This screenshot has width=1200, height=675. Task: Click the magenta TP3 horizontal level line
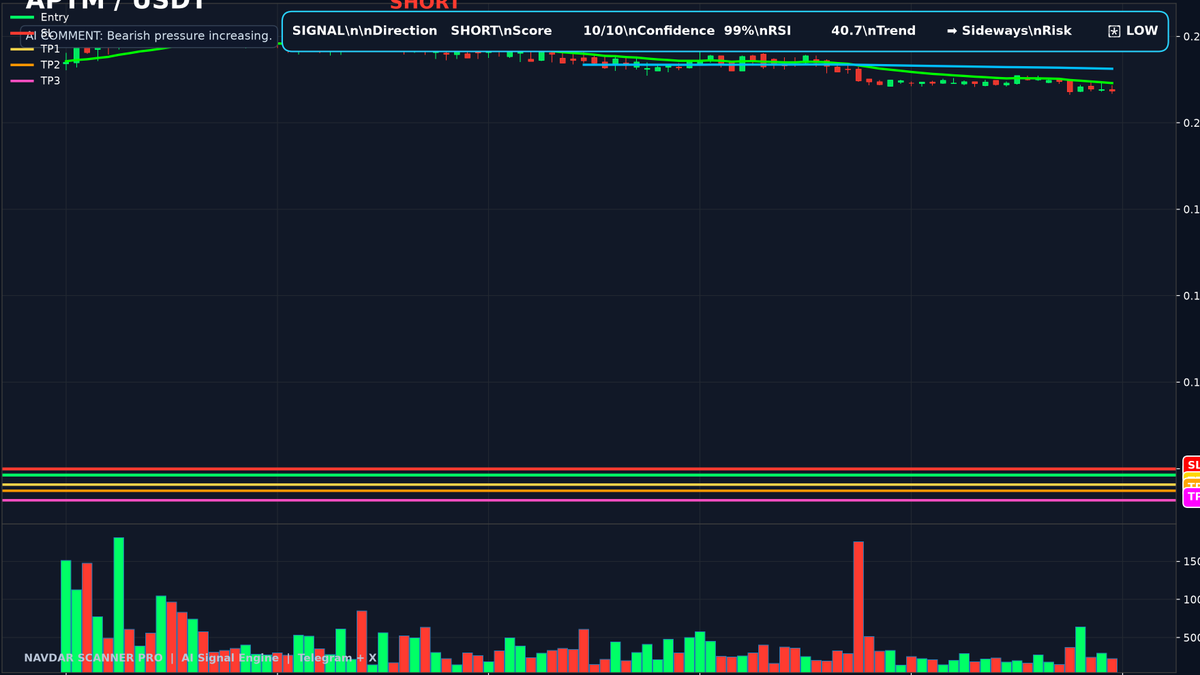click(590, 500)
